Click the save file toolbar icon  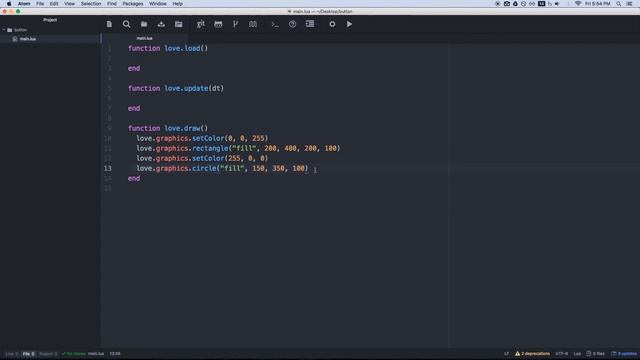click(x=161, y=24)
